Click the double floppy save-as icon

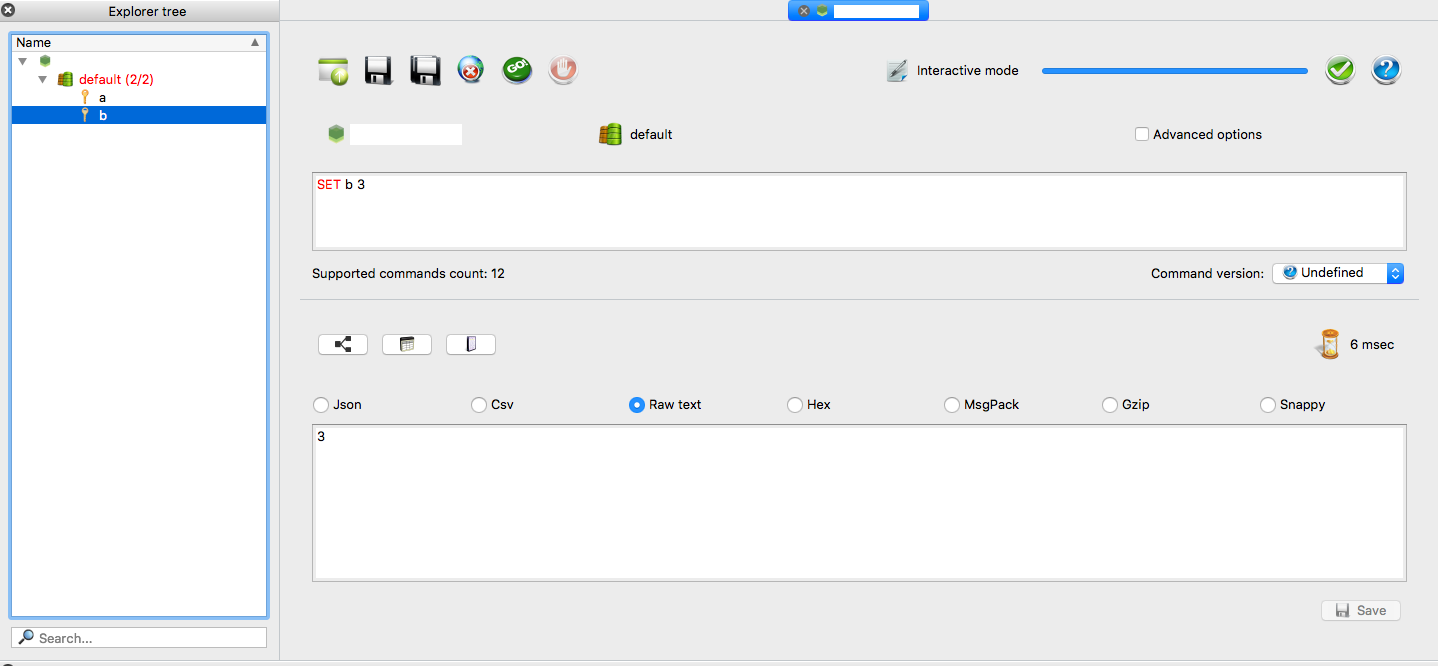click(425, 70)
